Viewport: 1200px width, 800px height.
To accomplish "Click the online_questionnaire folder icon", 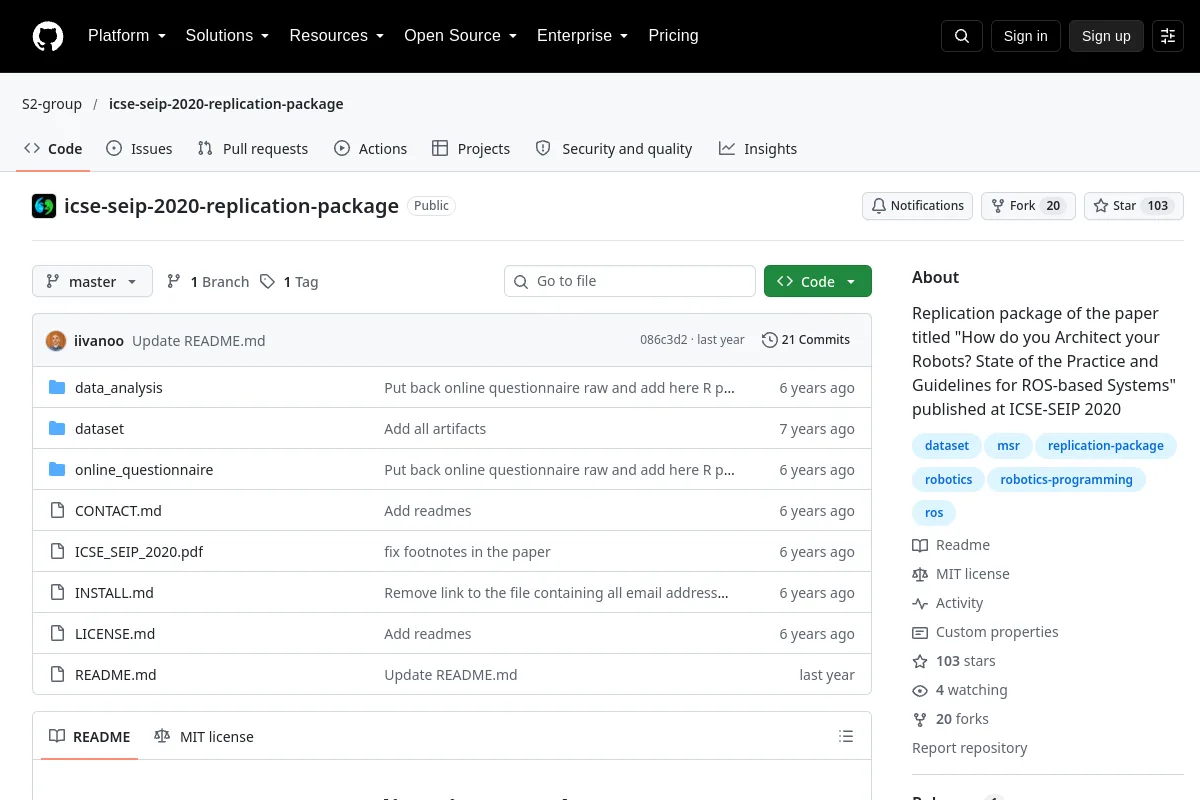I will pyautogui.click(x=57, y=470).
